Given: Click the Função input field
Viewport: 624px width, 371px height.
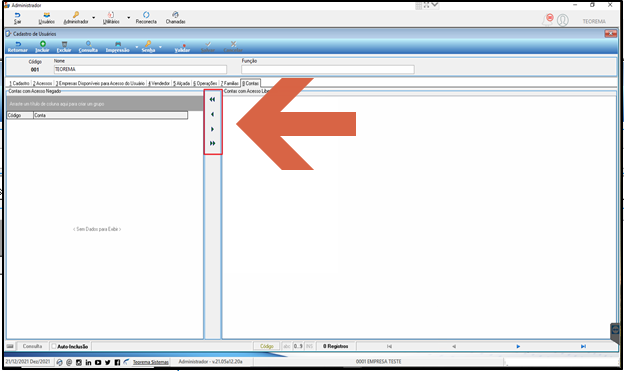Looking at the screenshot, I should 328,69.
